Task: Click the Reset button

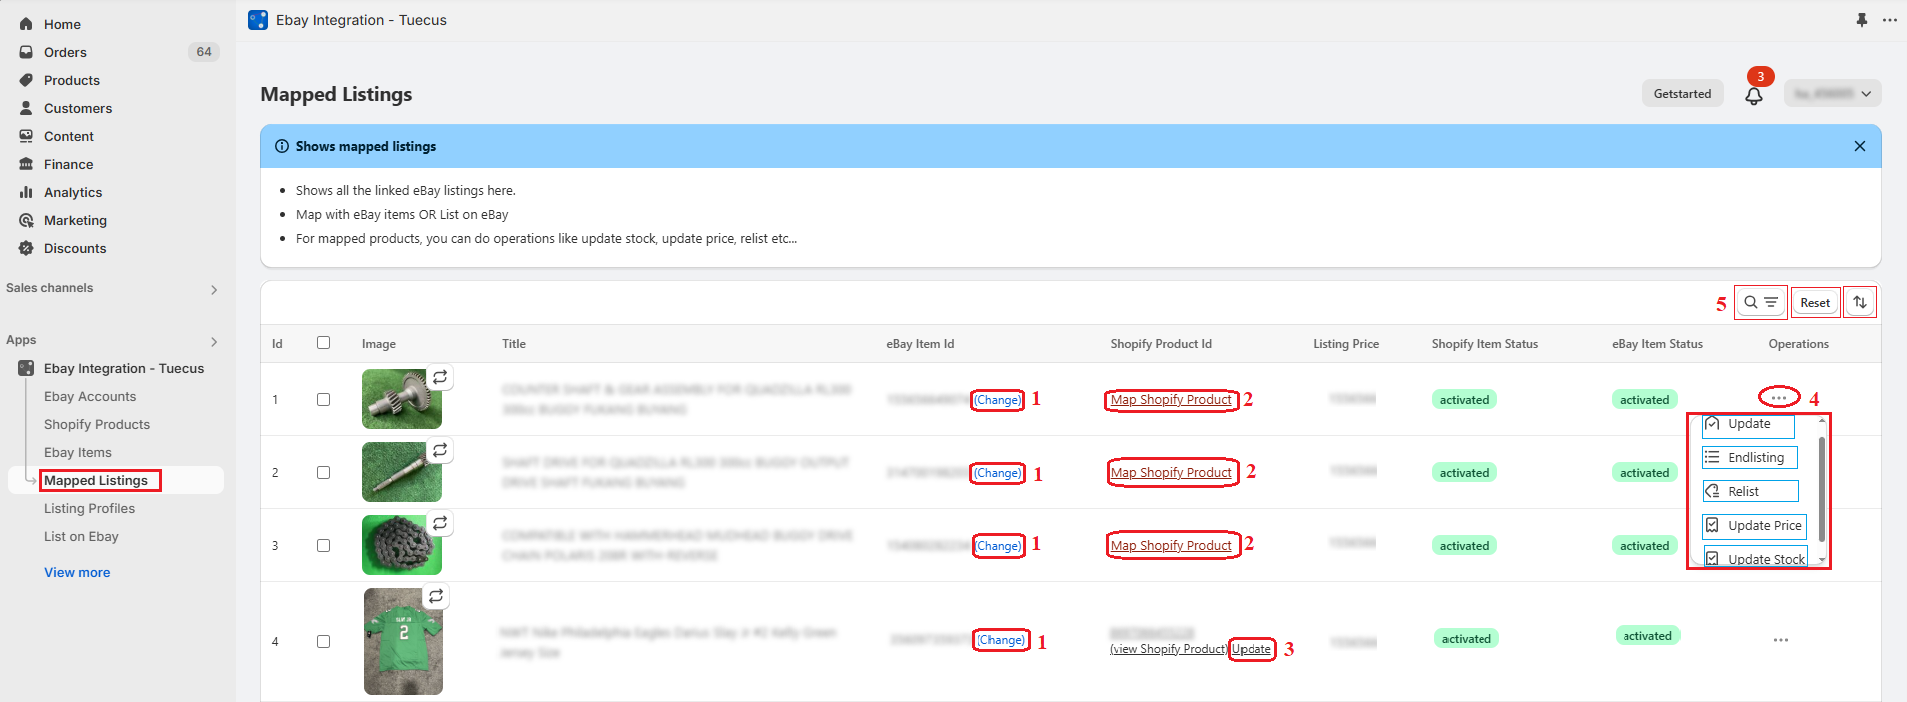Action: coord(1815,303)
